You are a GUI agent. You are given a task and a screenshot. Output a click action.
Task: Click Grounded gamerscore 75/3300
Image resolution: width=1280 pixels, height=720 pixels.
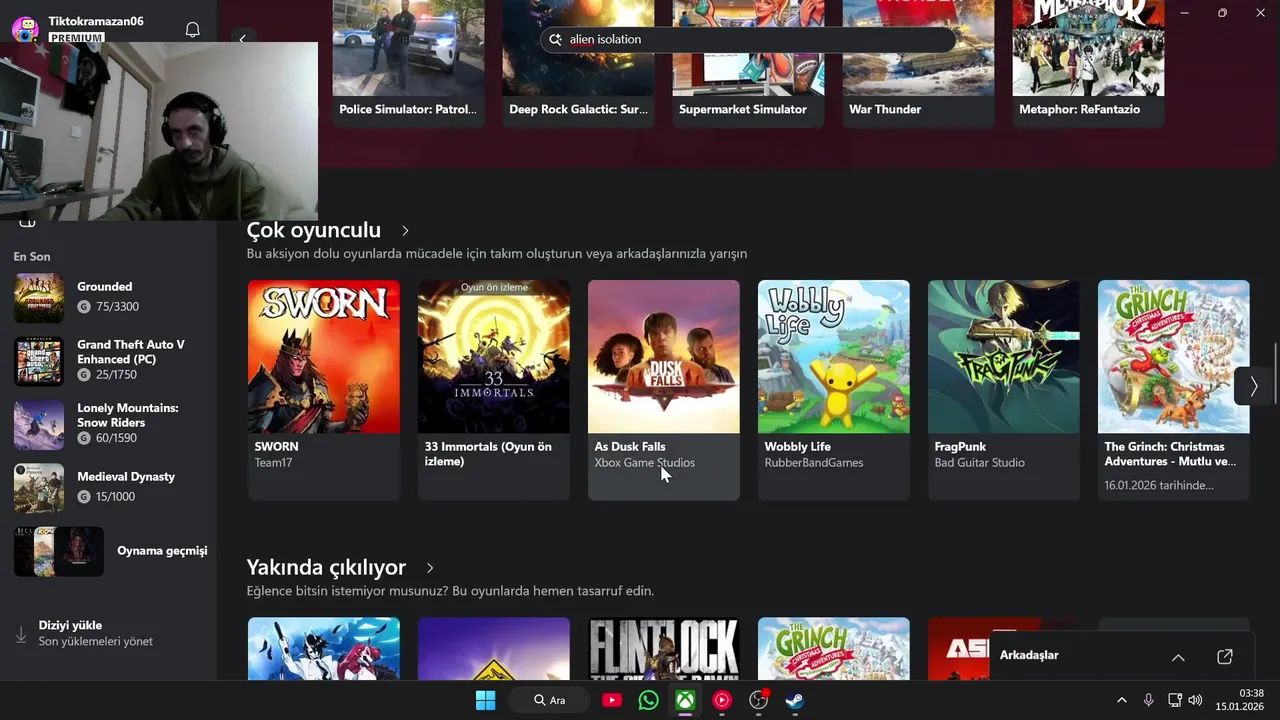coord(109,307)
